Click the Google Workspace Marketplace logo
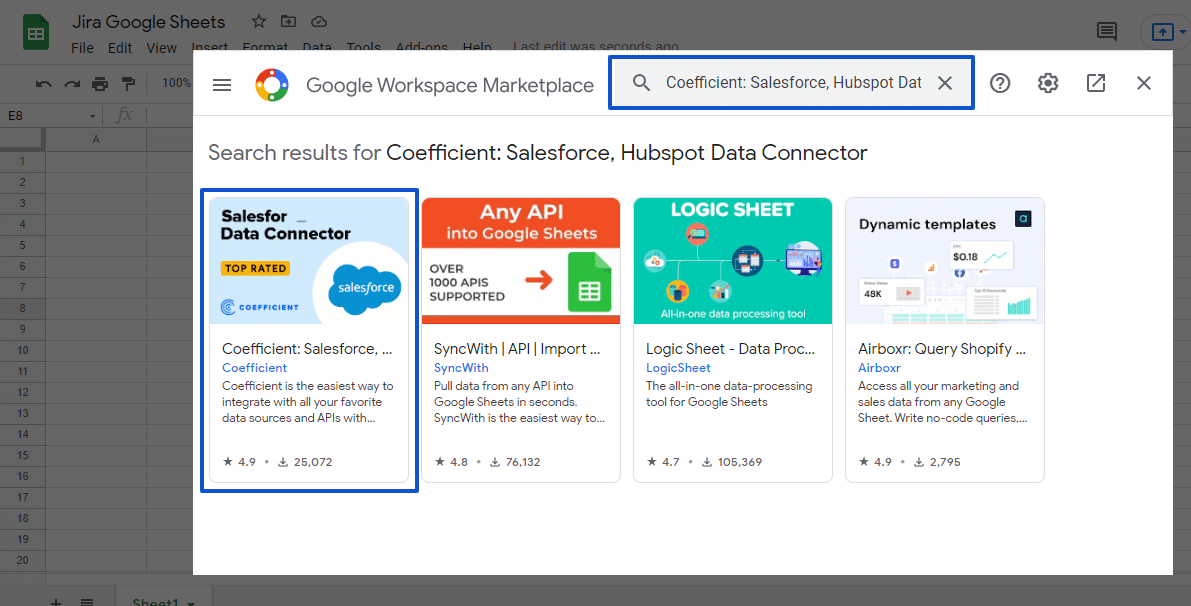The height and width of the screenshot is (606, 1191). [272, 84]
